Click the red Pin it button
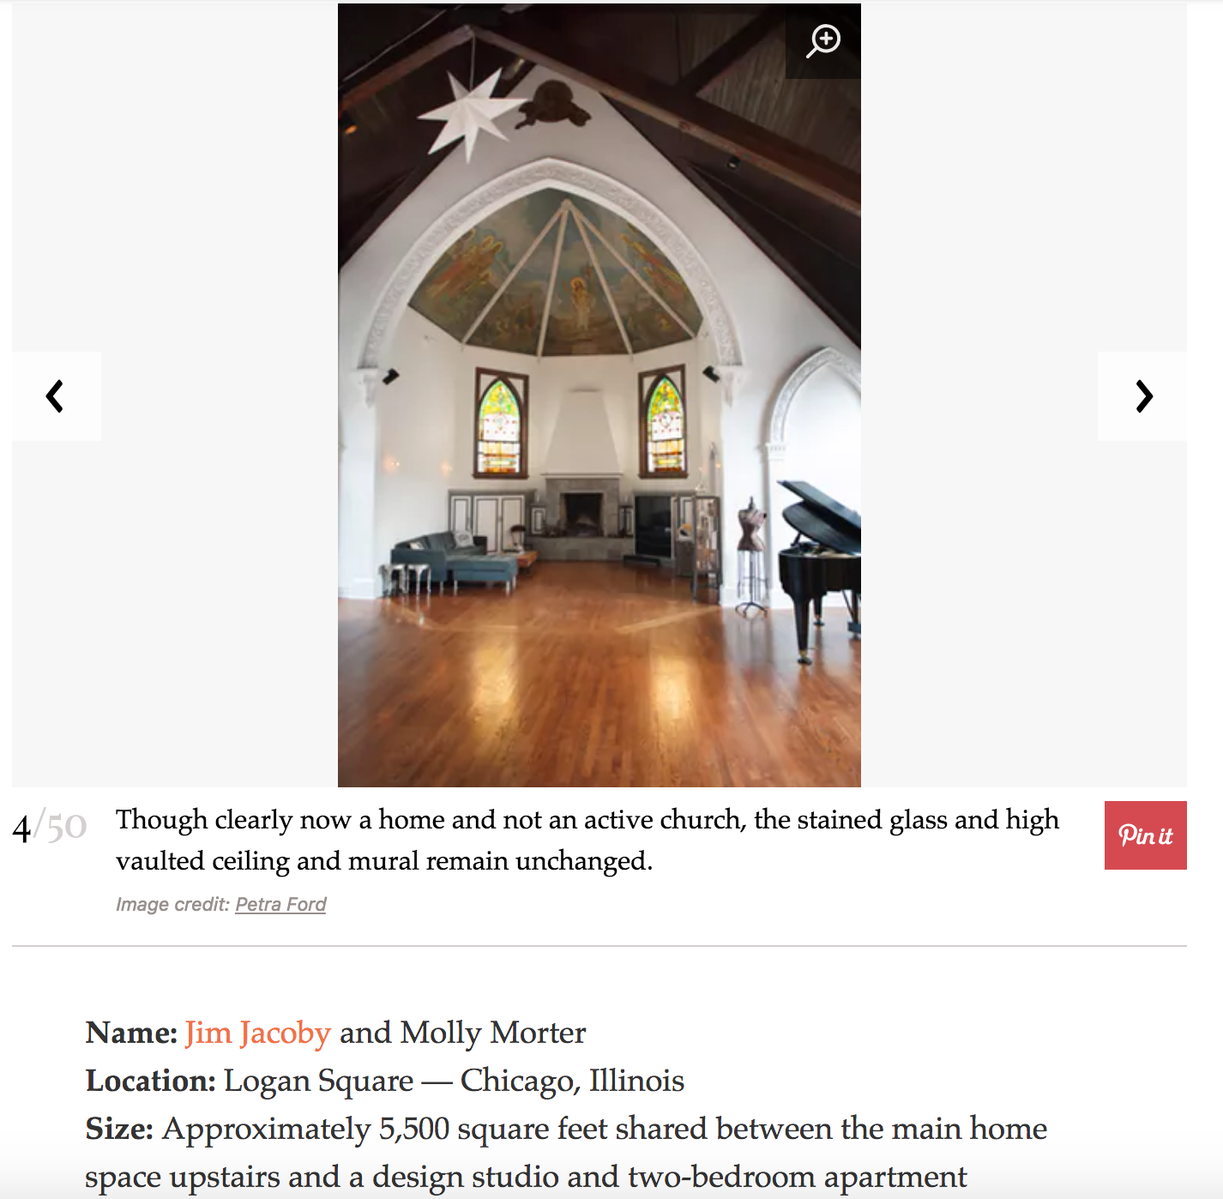 (1145, 835)
